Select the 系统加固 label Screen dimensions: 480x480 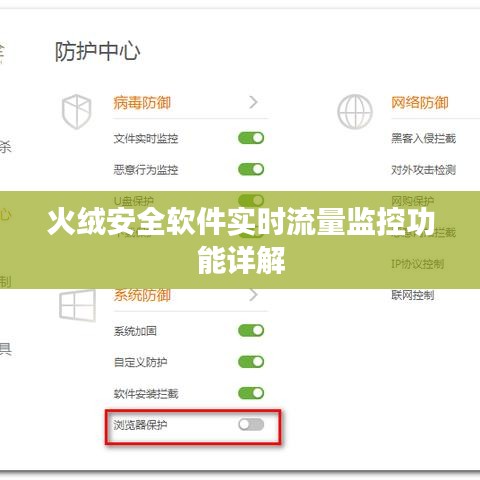[135, 331]
